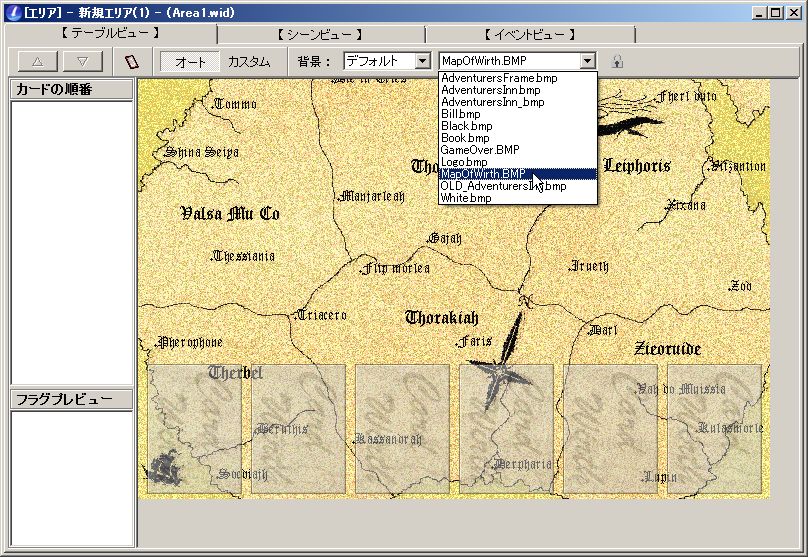Image resolution: width=808 pixels, height=557 pixels.
Task: Click the red card icon in toolbar
Action: (132, 62)
